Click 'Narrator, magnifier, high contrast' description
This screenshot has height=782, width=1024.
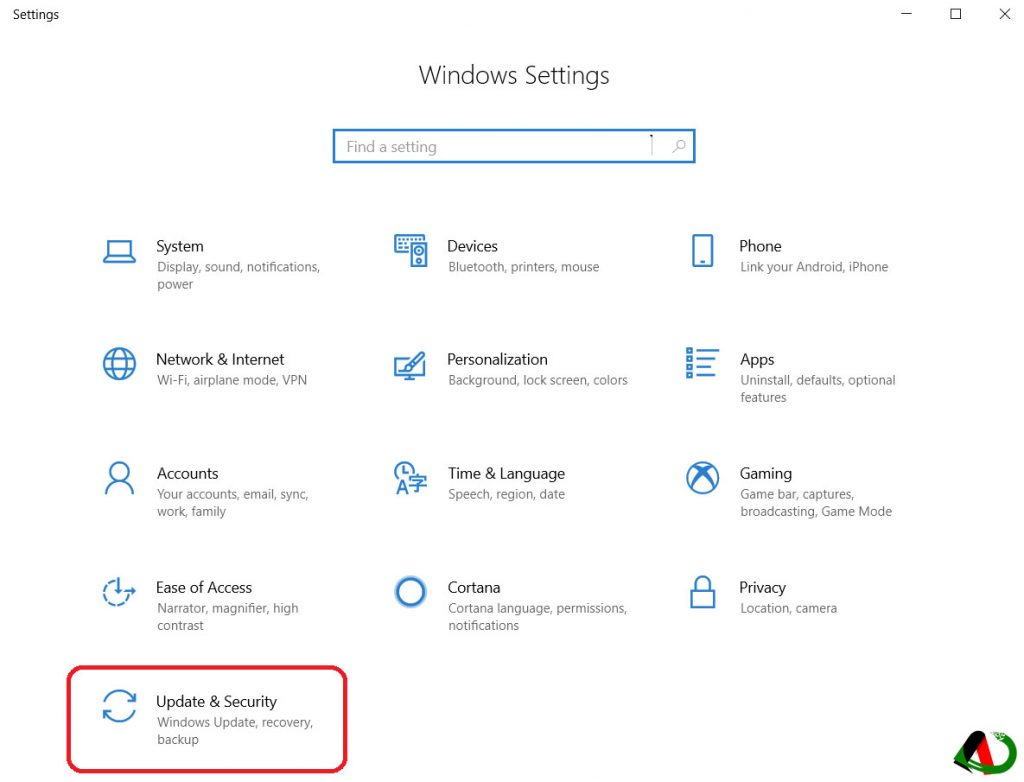pos(227,617)
